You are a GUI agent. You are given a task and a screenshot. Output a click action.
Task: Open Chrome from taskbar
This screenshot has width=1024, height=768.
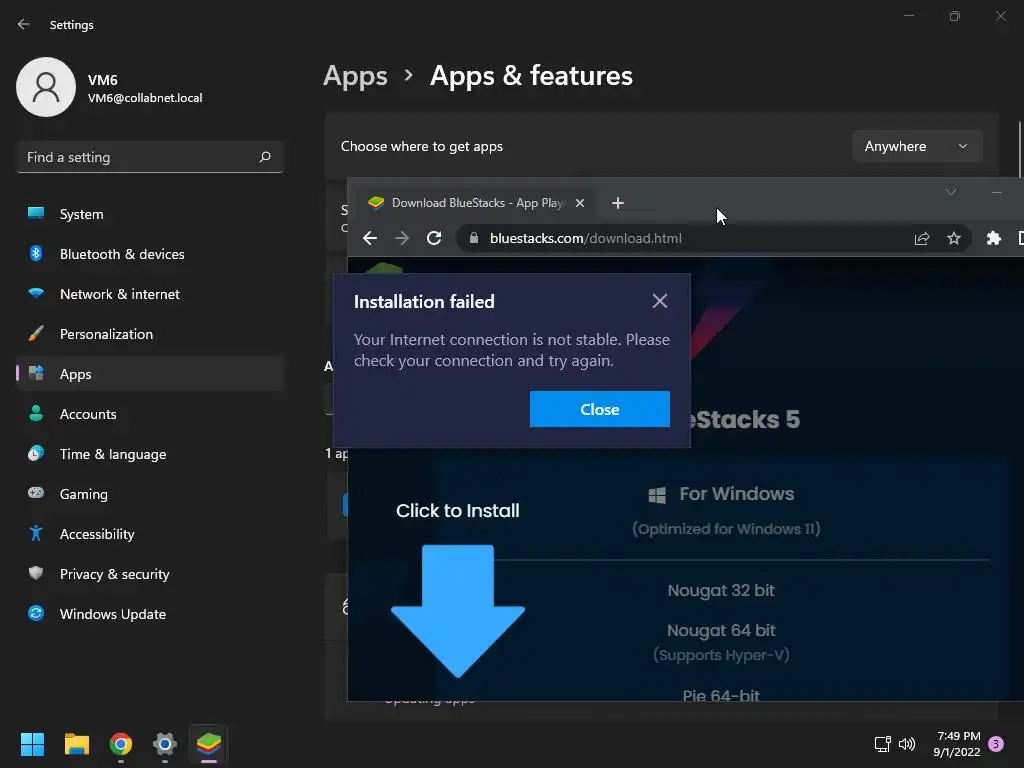point(121,744)
